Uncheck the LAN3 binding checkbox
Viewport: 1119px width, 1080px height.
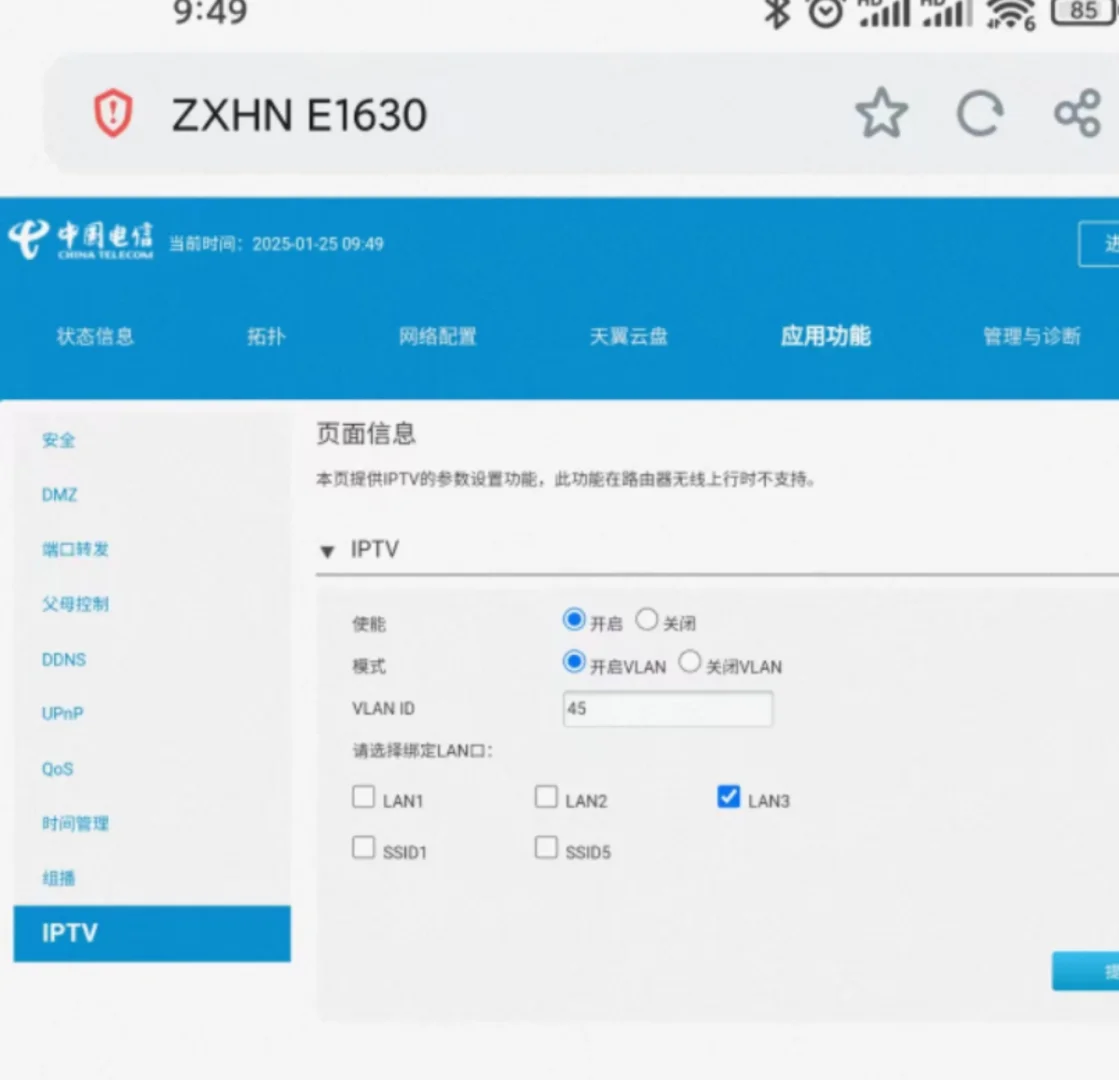[728, 795]
